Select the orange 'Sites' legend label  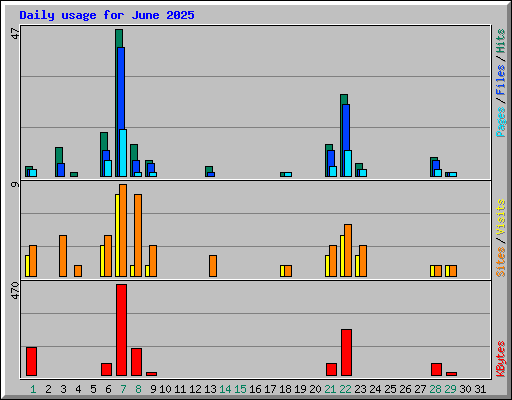pyautogui.click(x=501, y=262)
